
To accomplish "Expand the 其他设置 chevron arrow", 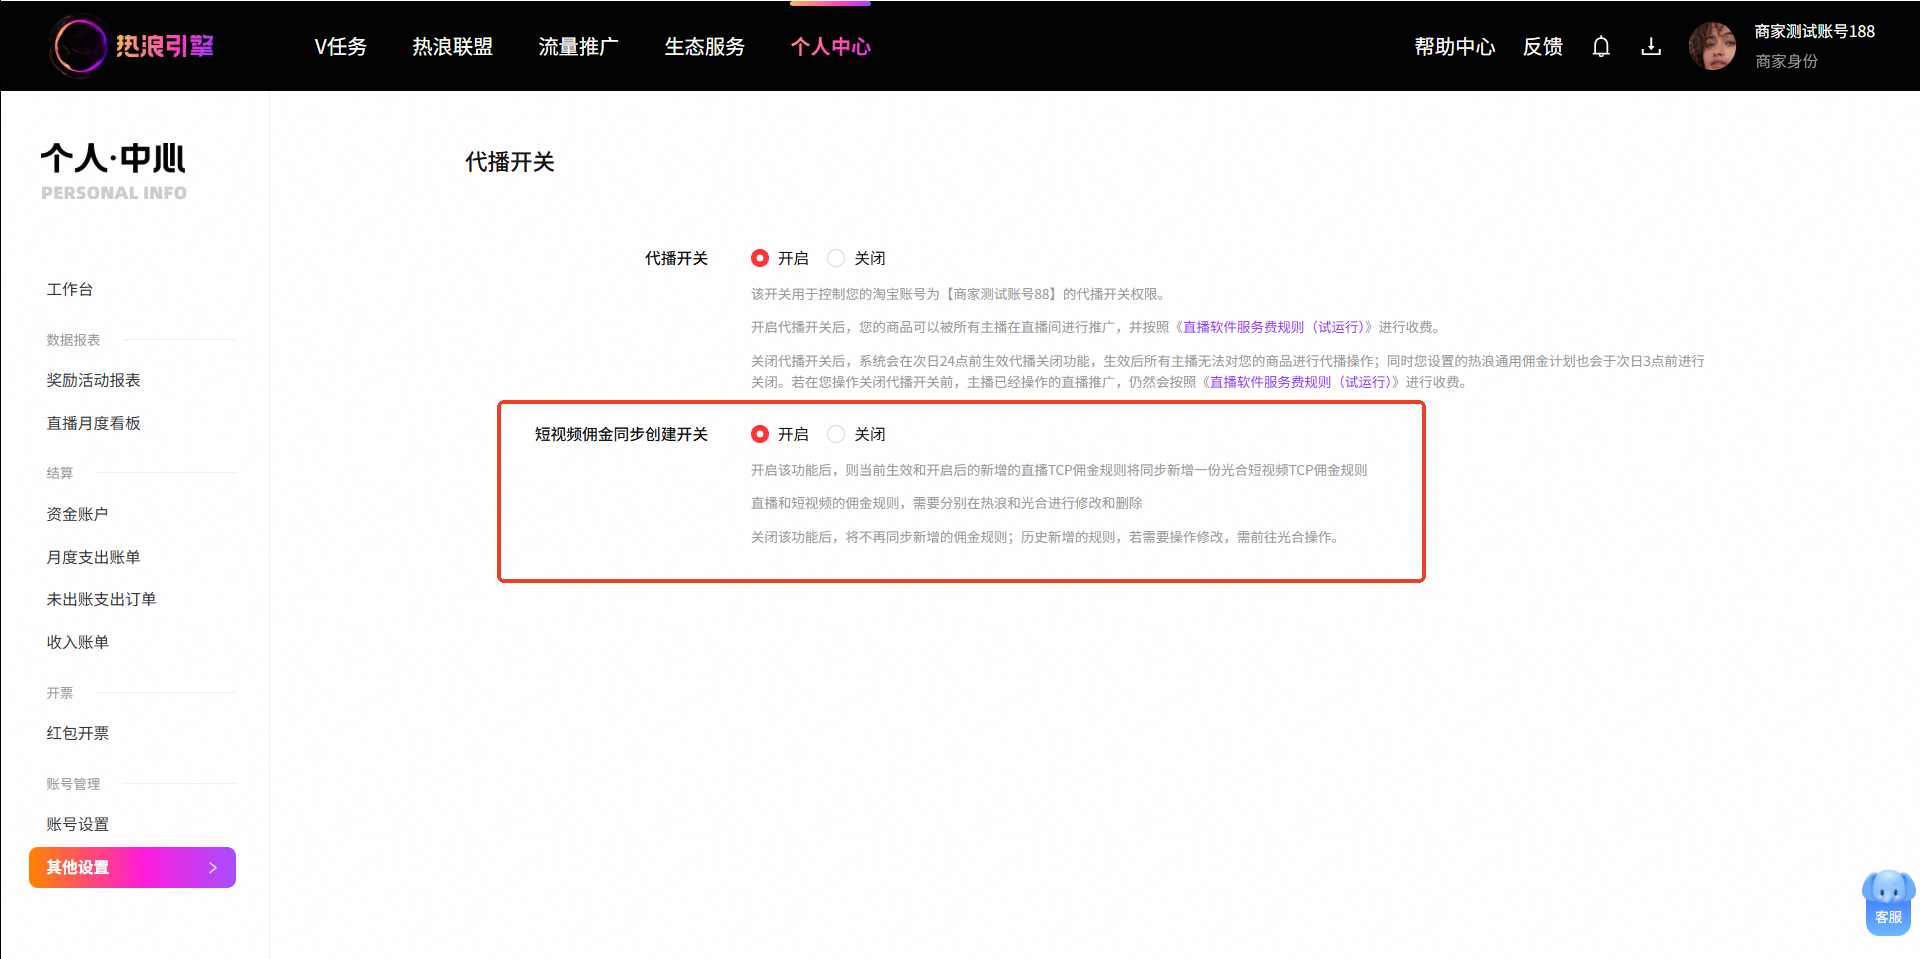I will tap(212, 867).
